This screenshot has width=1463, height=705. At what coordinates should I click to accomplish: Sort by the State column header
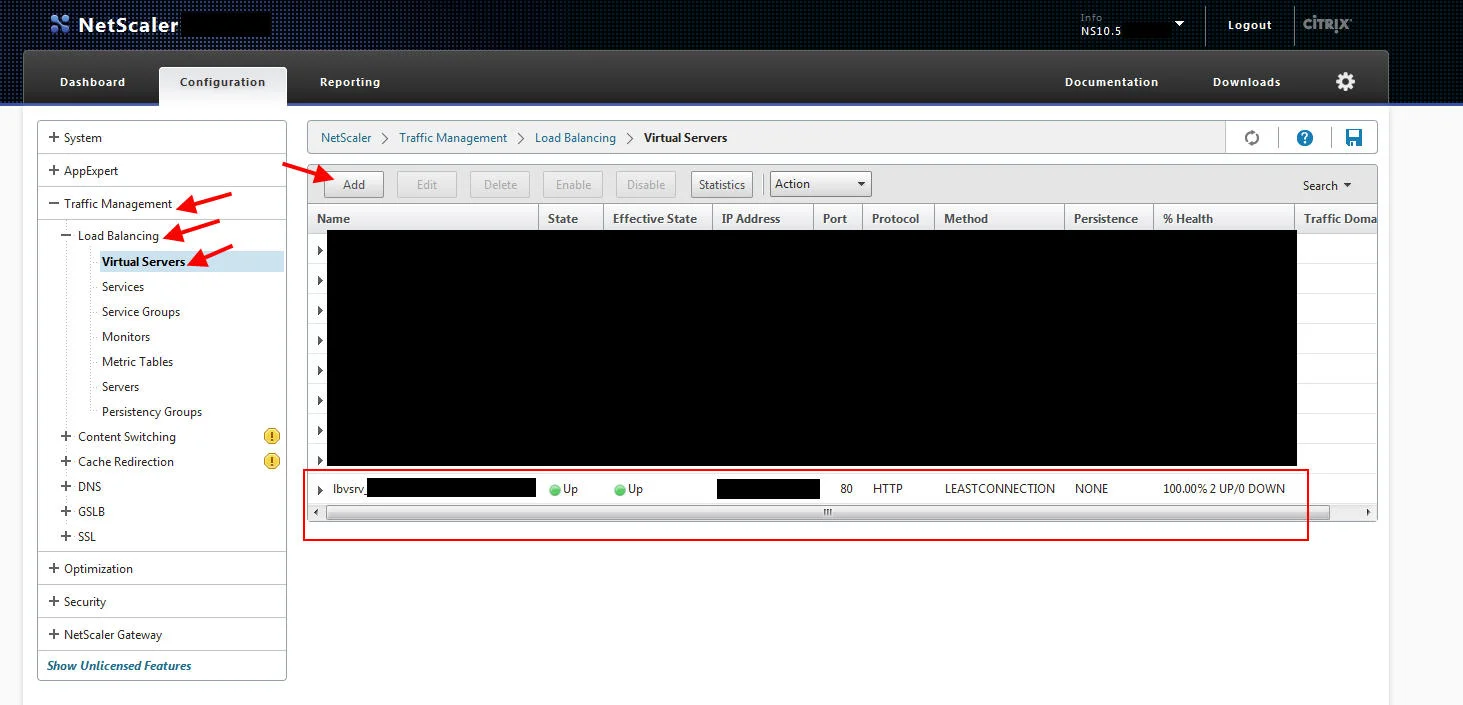coord(571,218)
